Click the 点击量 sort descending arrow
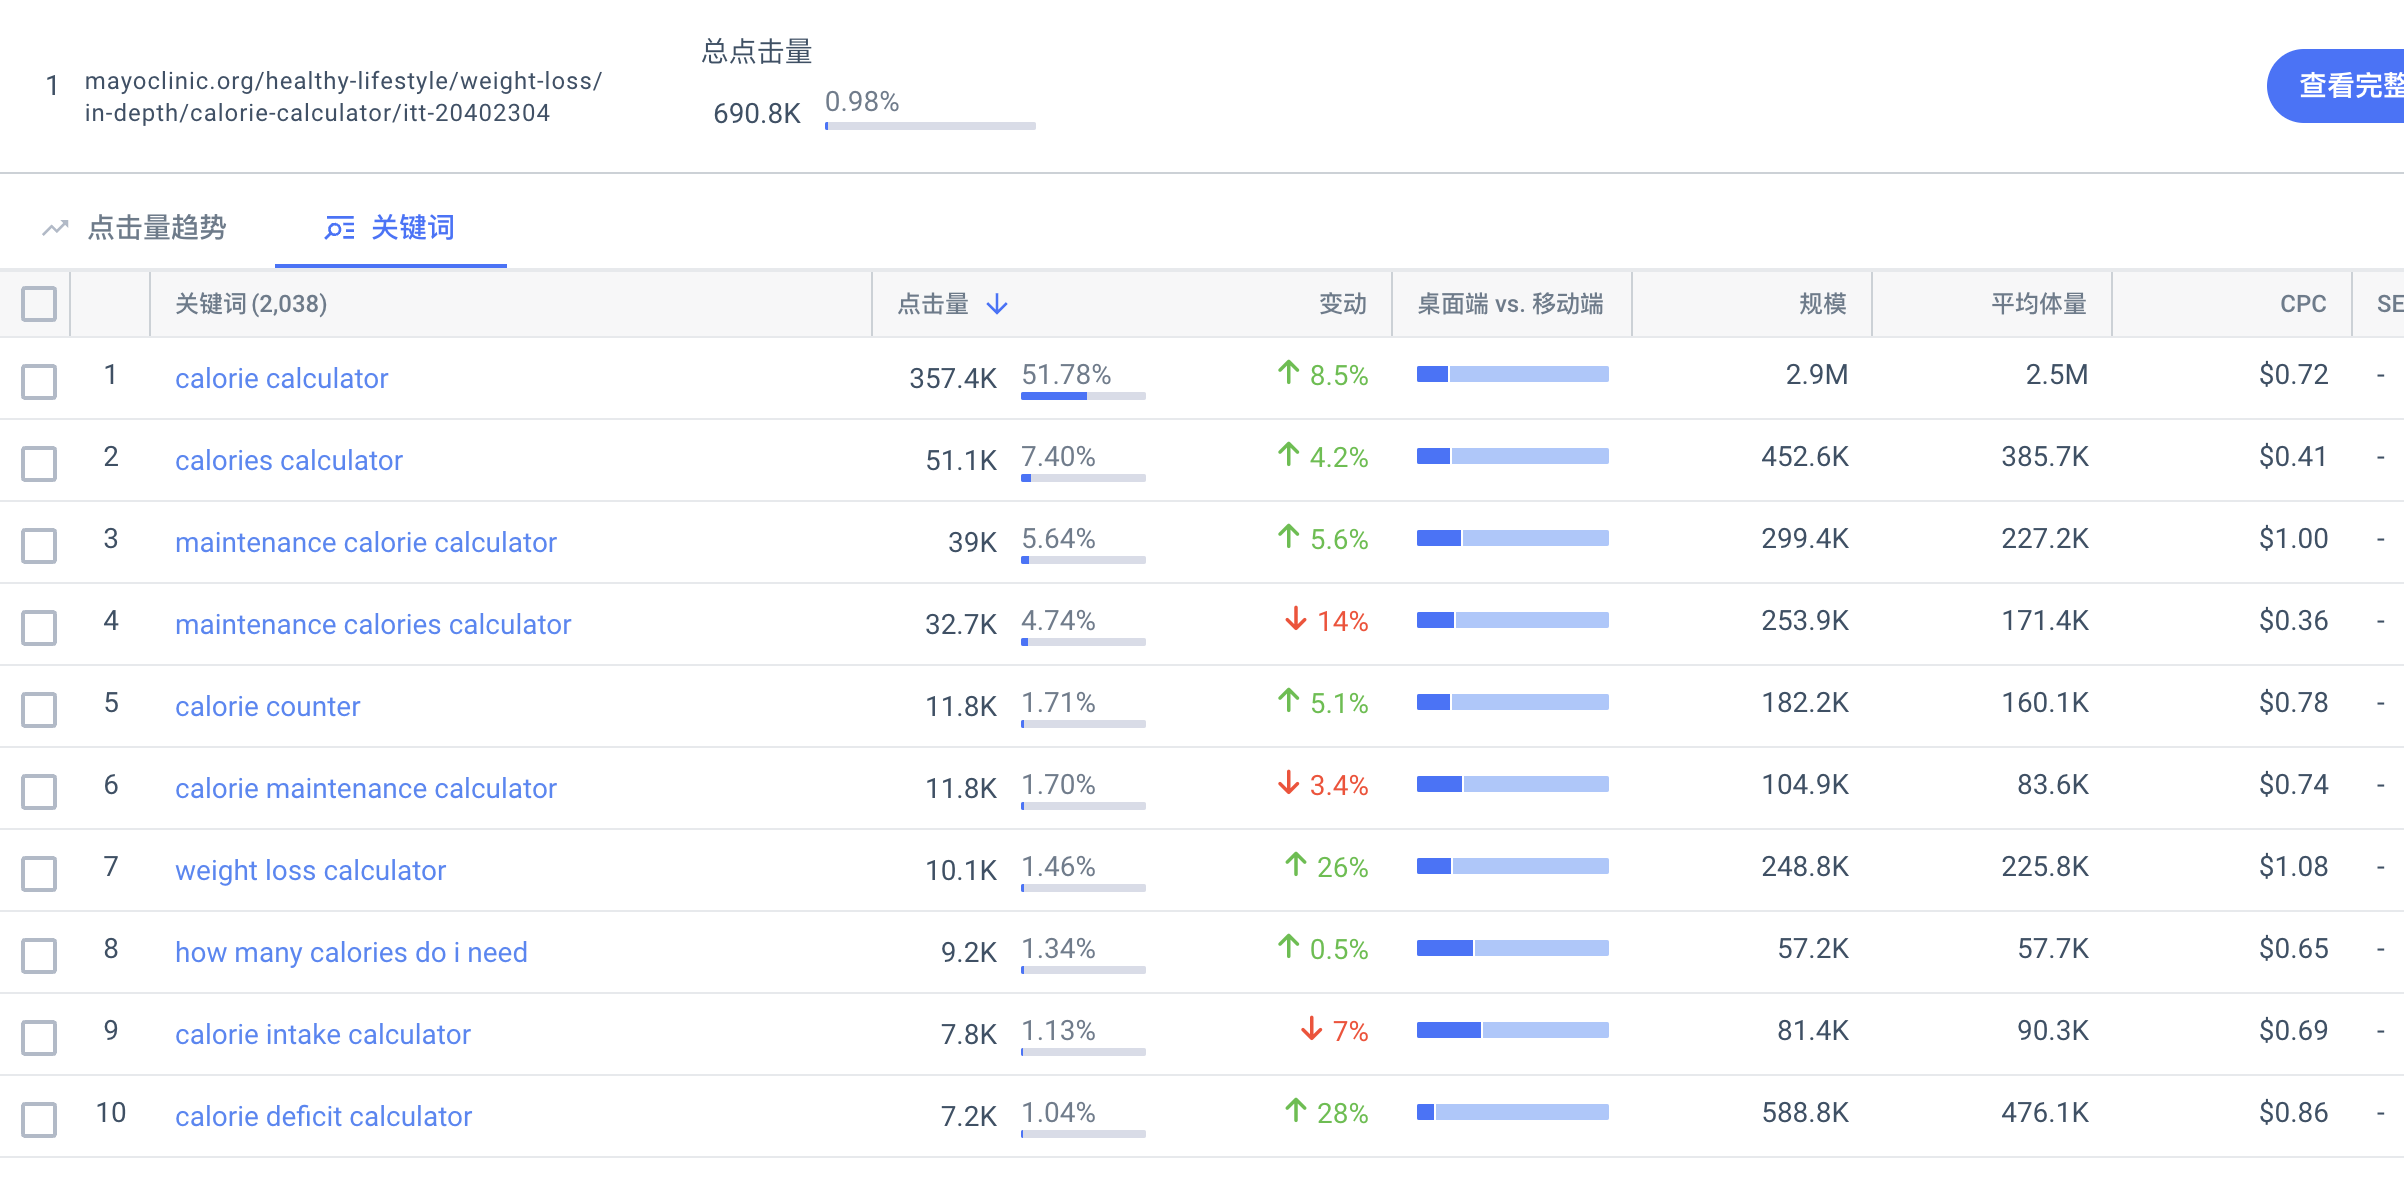 pyautogui.click(x=997, y=304)
